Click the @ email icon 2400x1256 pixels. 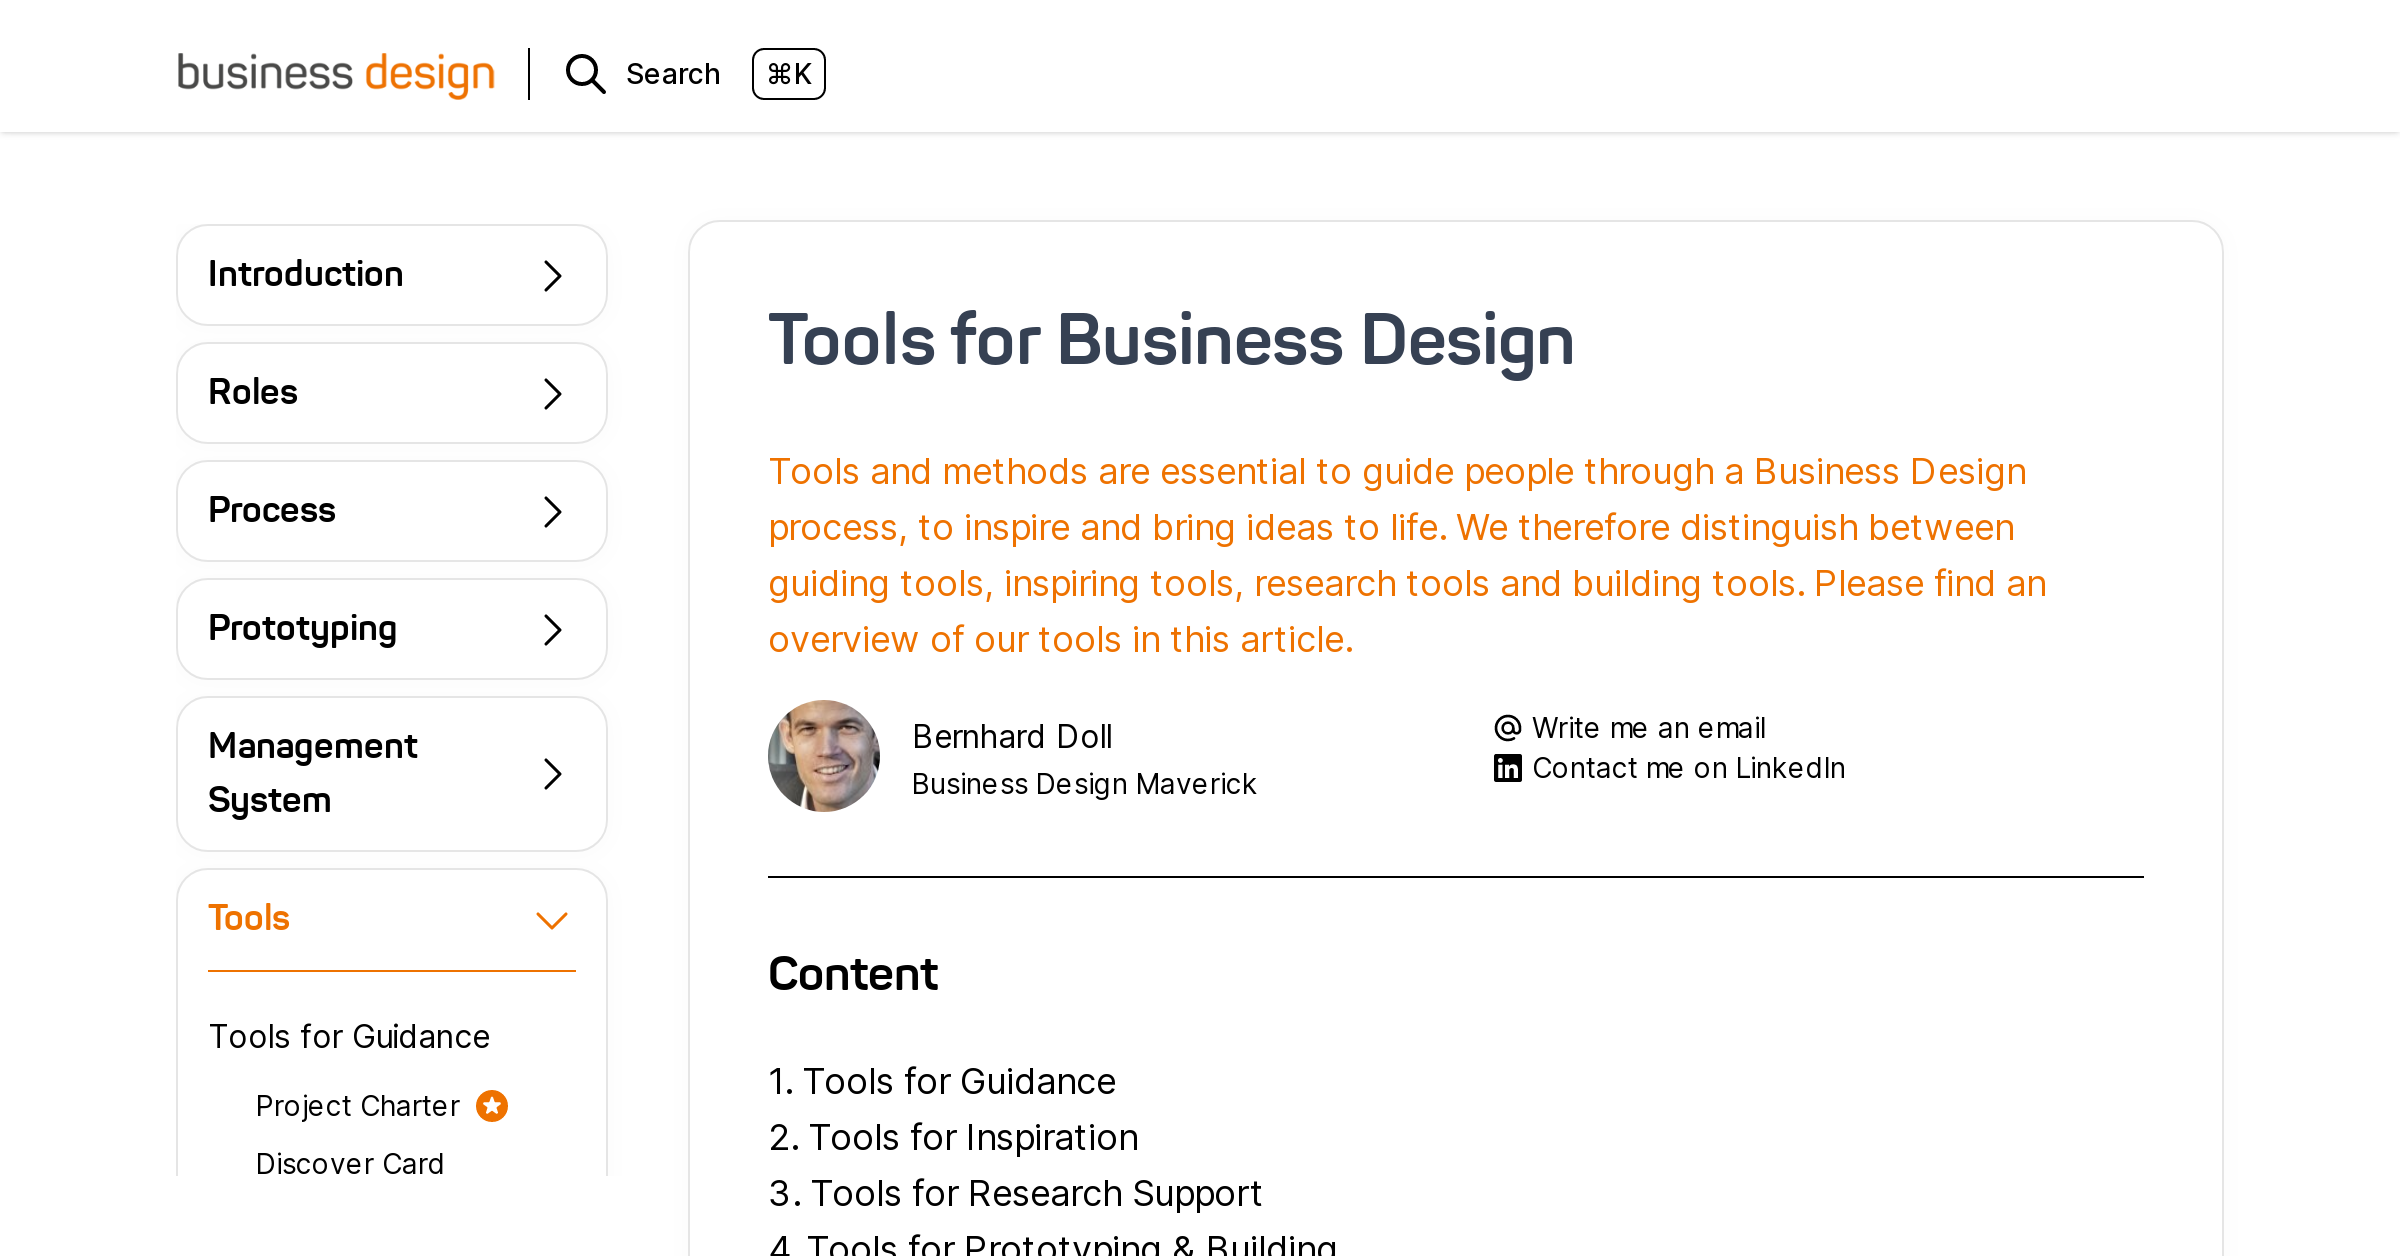pos(1508,727)
